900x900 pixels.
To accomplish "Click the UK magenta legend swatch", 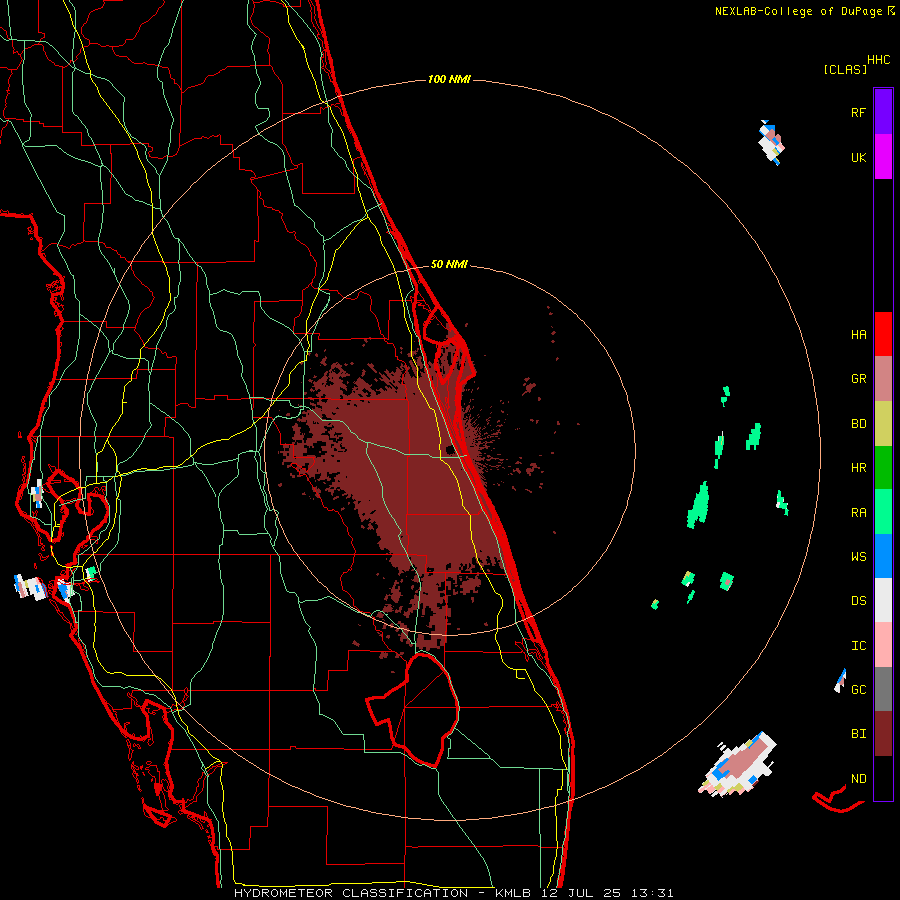I will pyautogui.click(x=883, y=157).
